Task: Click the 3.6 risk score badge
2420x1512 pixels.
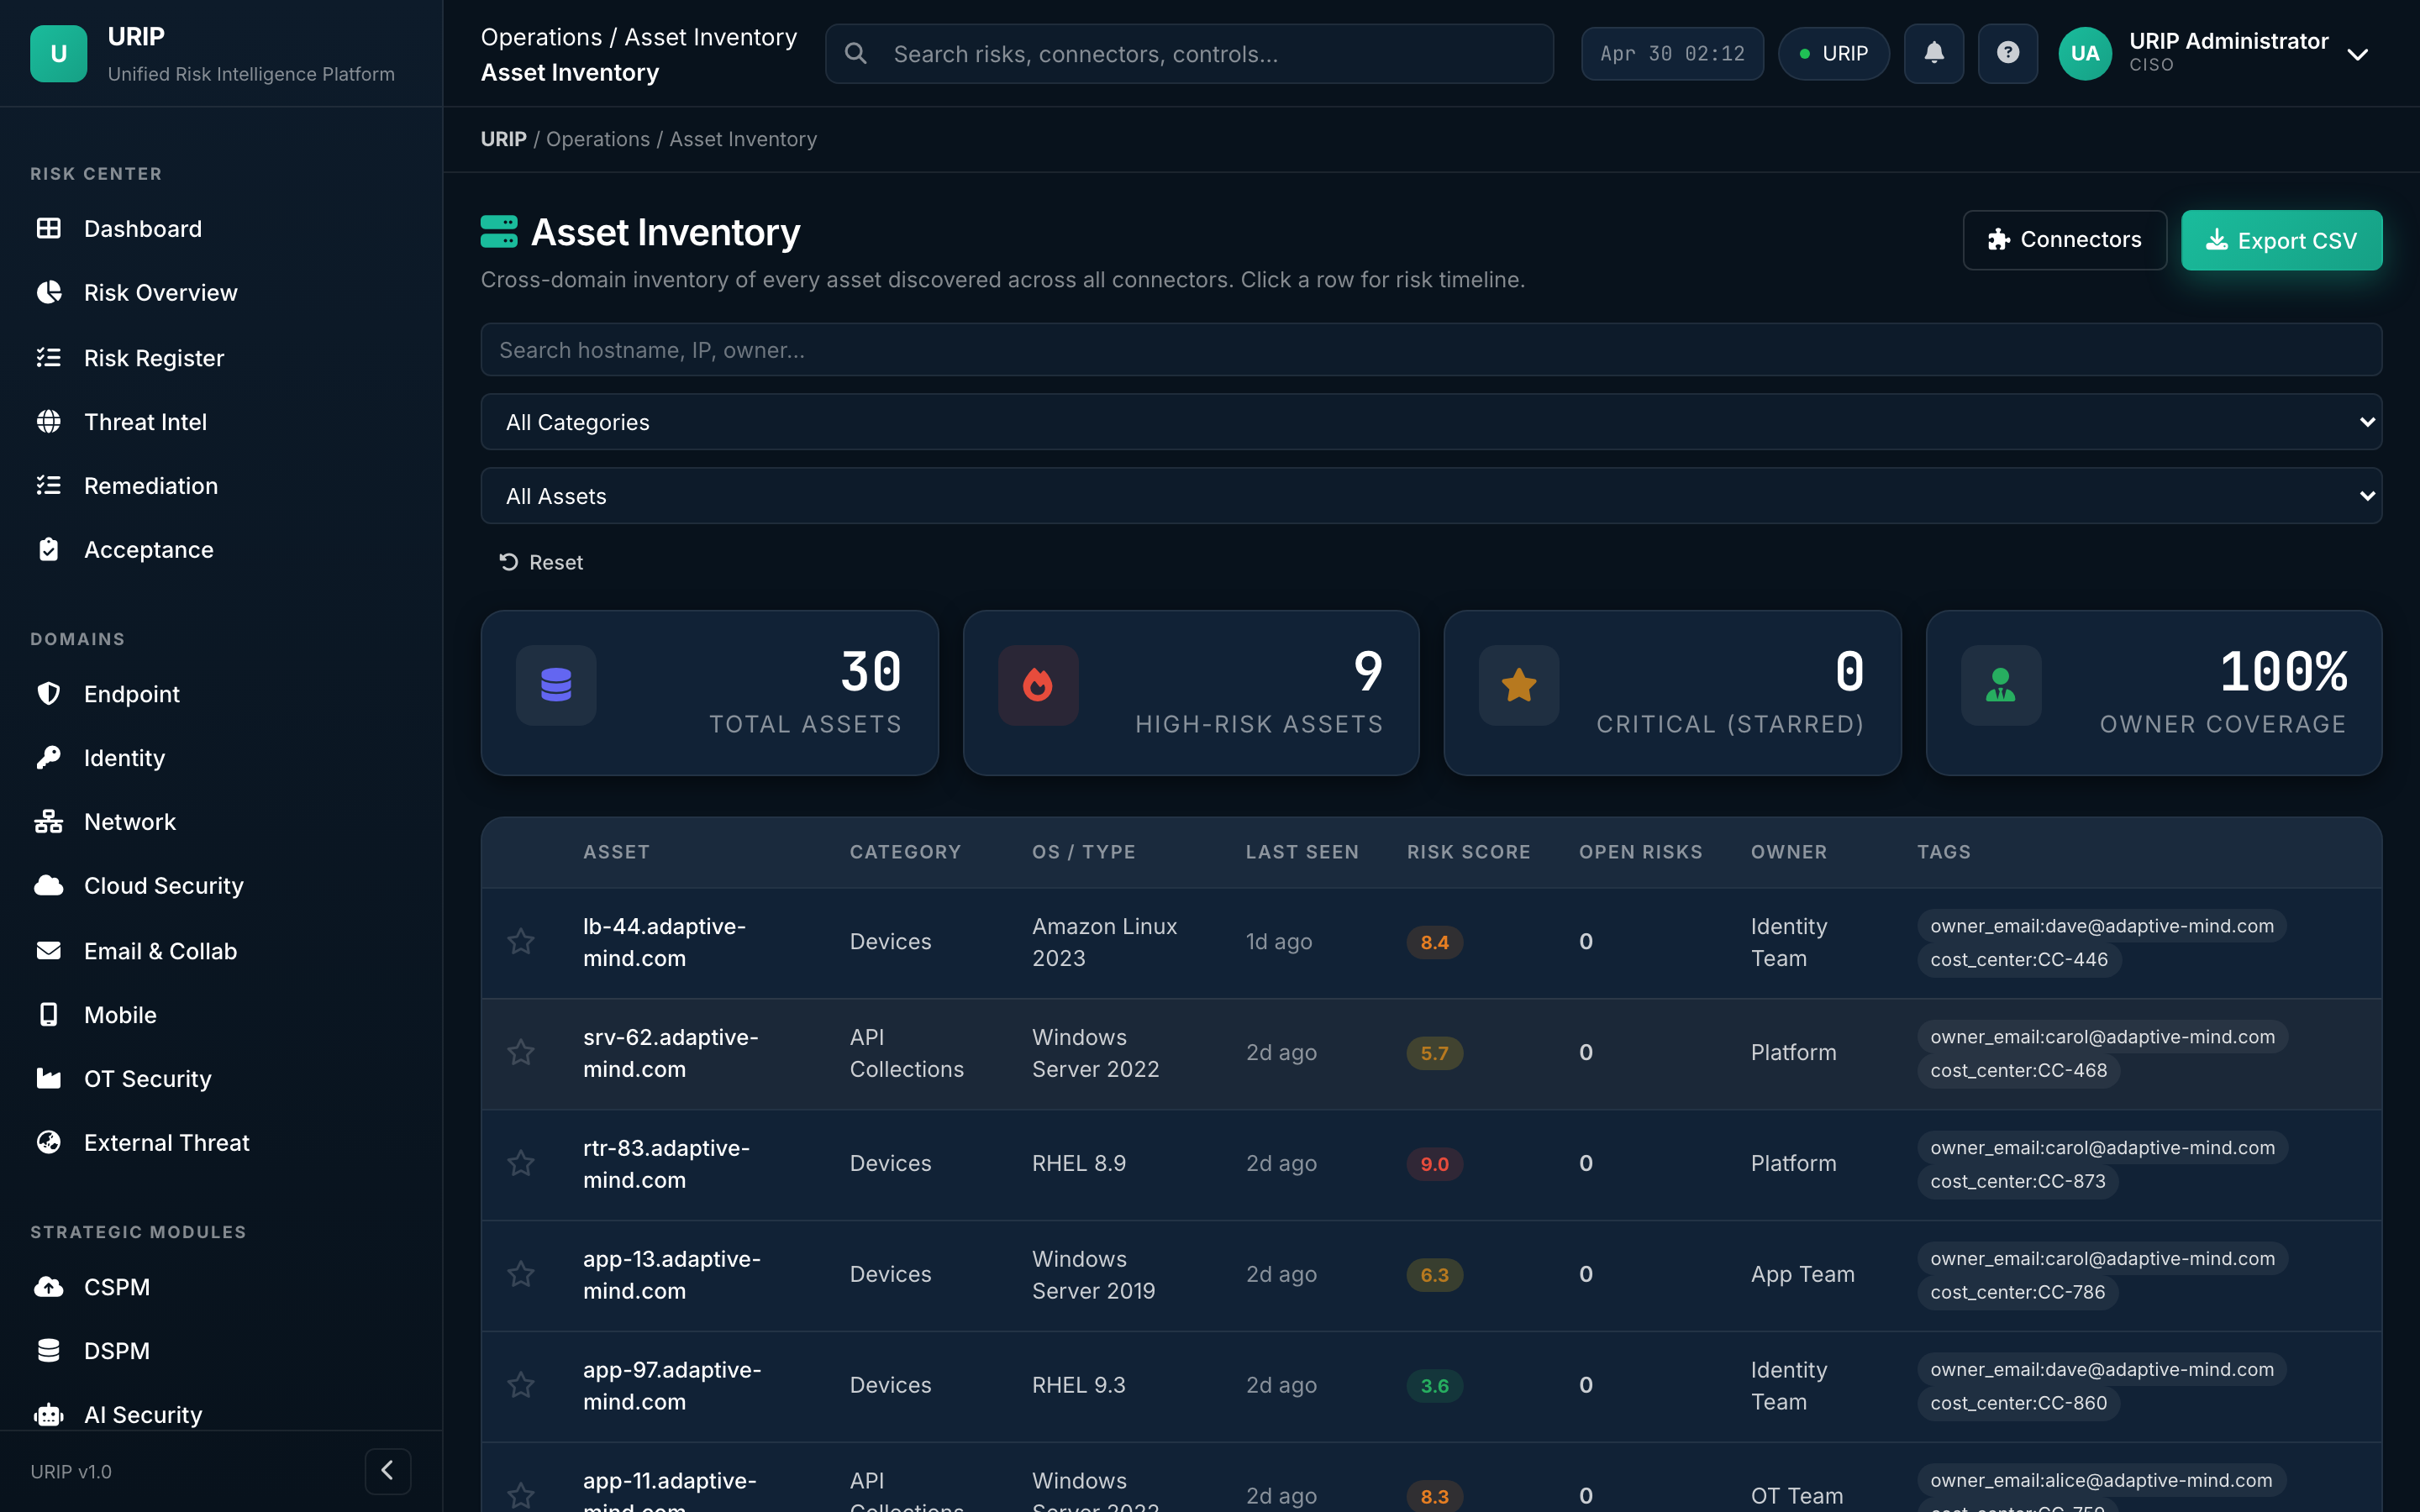Action: [x=1434, y=1385]
